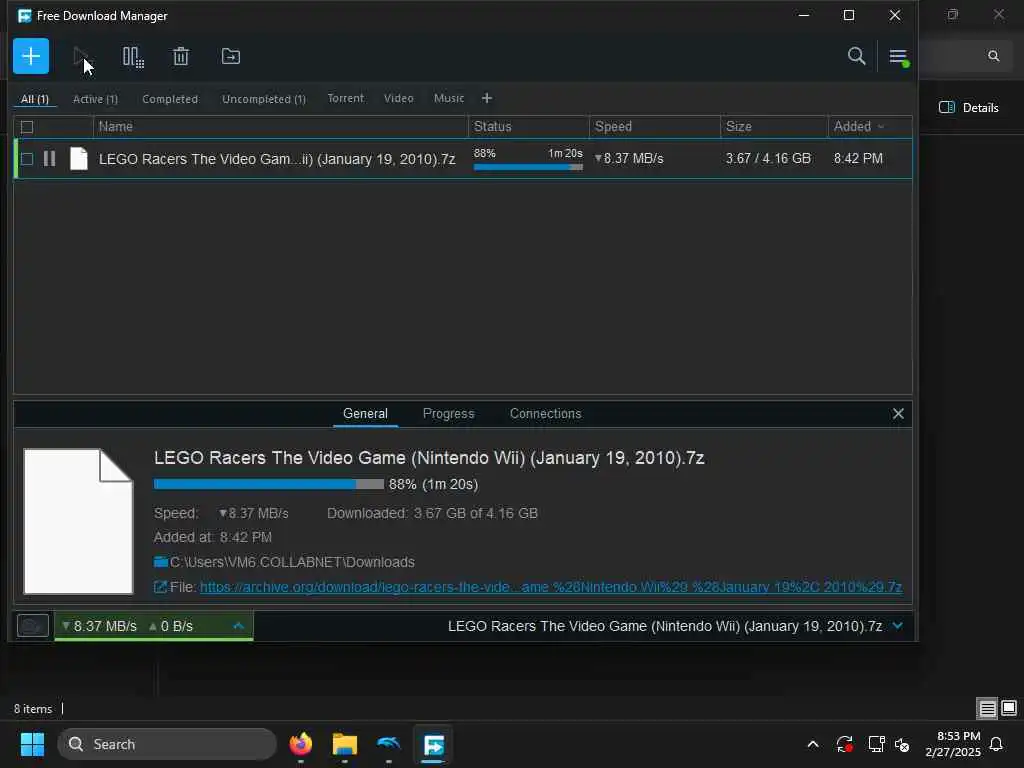The width and height of the screenshot is (1024, 768).
Task: Select the LEGO Racers file name in list
Action: click(277, 159)
